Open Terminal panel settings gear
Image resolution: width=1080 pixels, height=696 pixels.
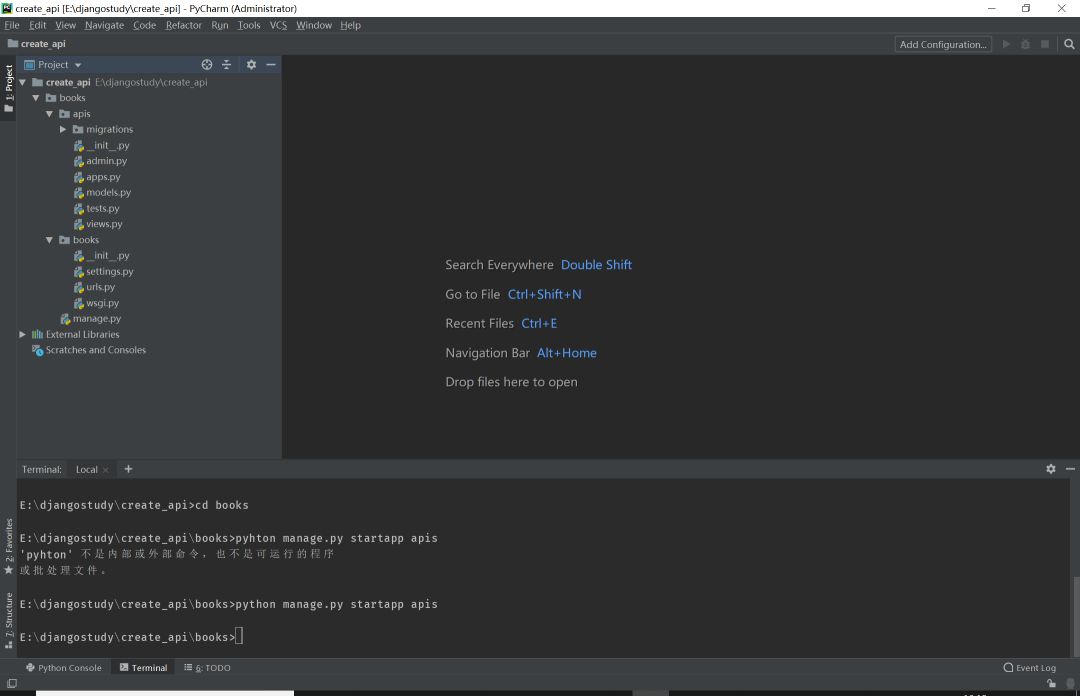(1050, 469)
